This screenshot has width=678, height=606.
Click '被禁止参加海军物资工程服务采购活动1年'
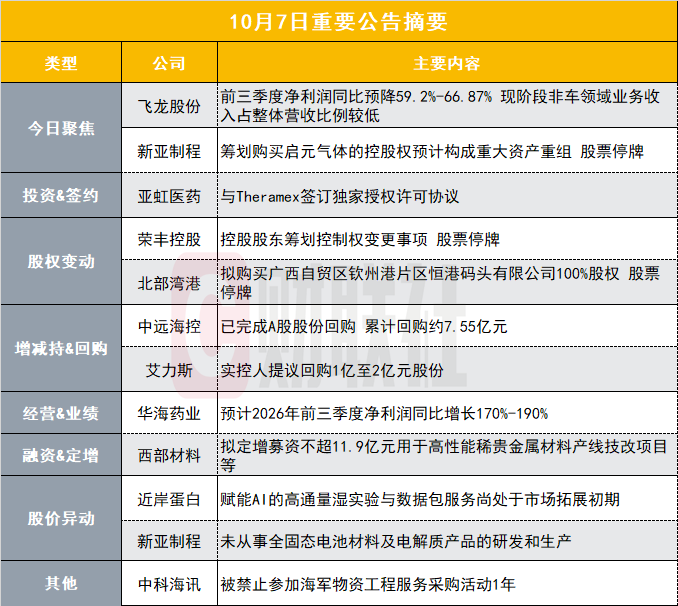368,584
